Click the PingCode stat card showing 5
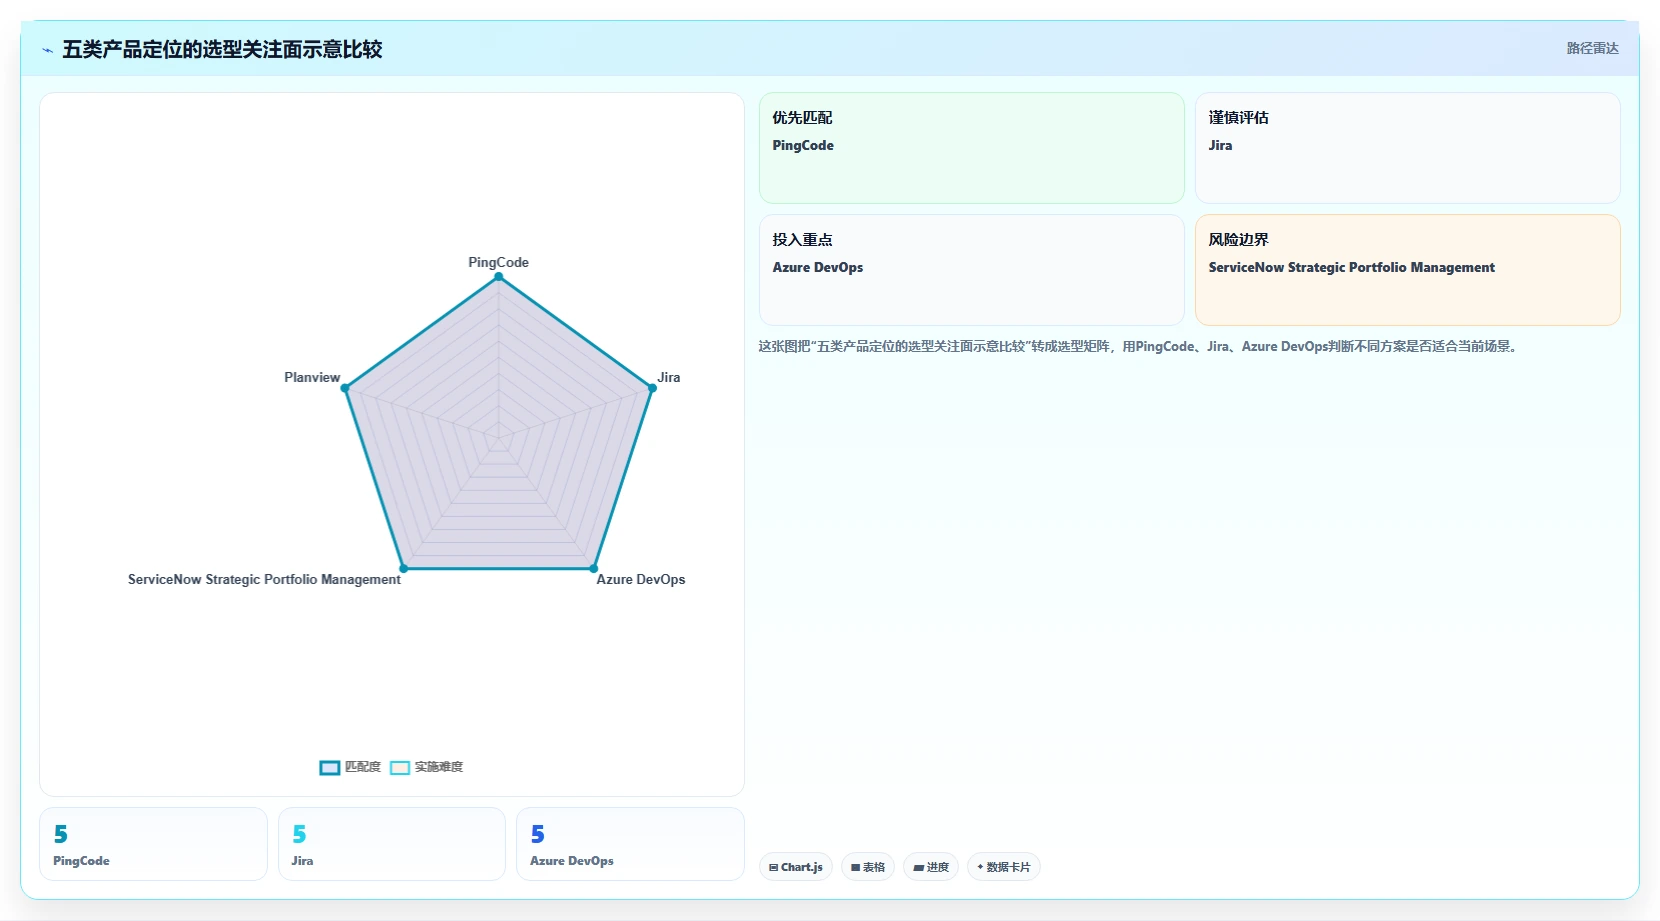Viewport: 1660px width, 921px height. point(153,844)
